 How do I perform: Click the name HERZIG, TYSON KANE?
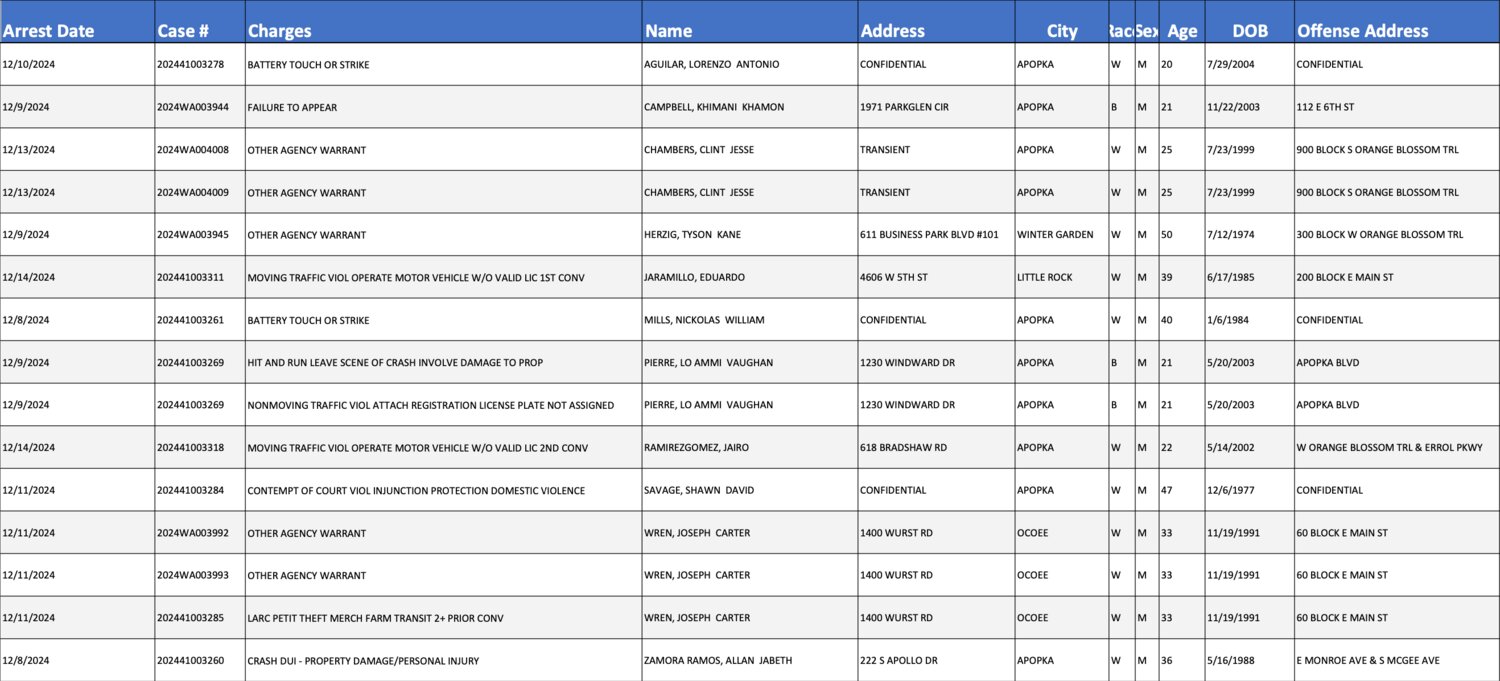(692, 235)
